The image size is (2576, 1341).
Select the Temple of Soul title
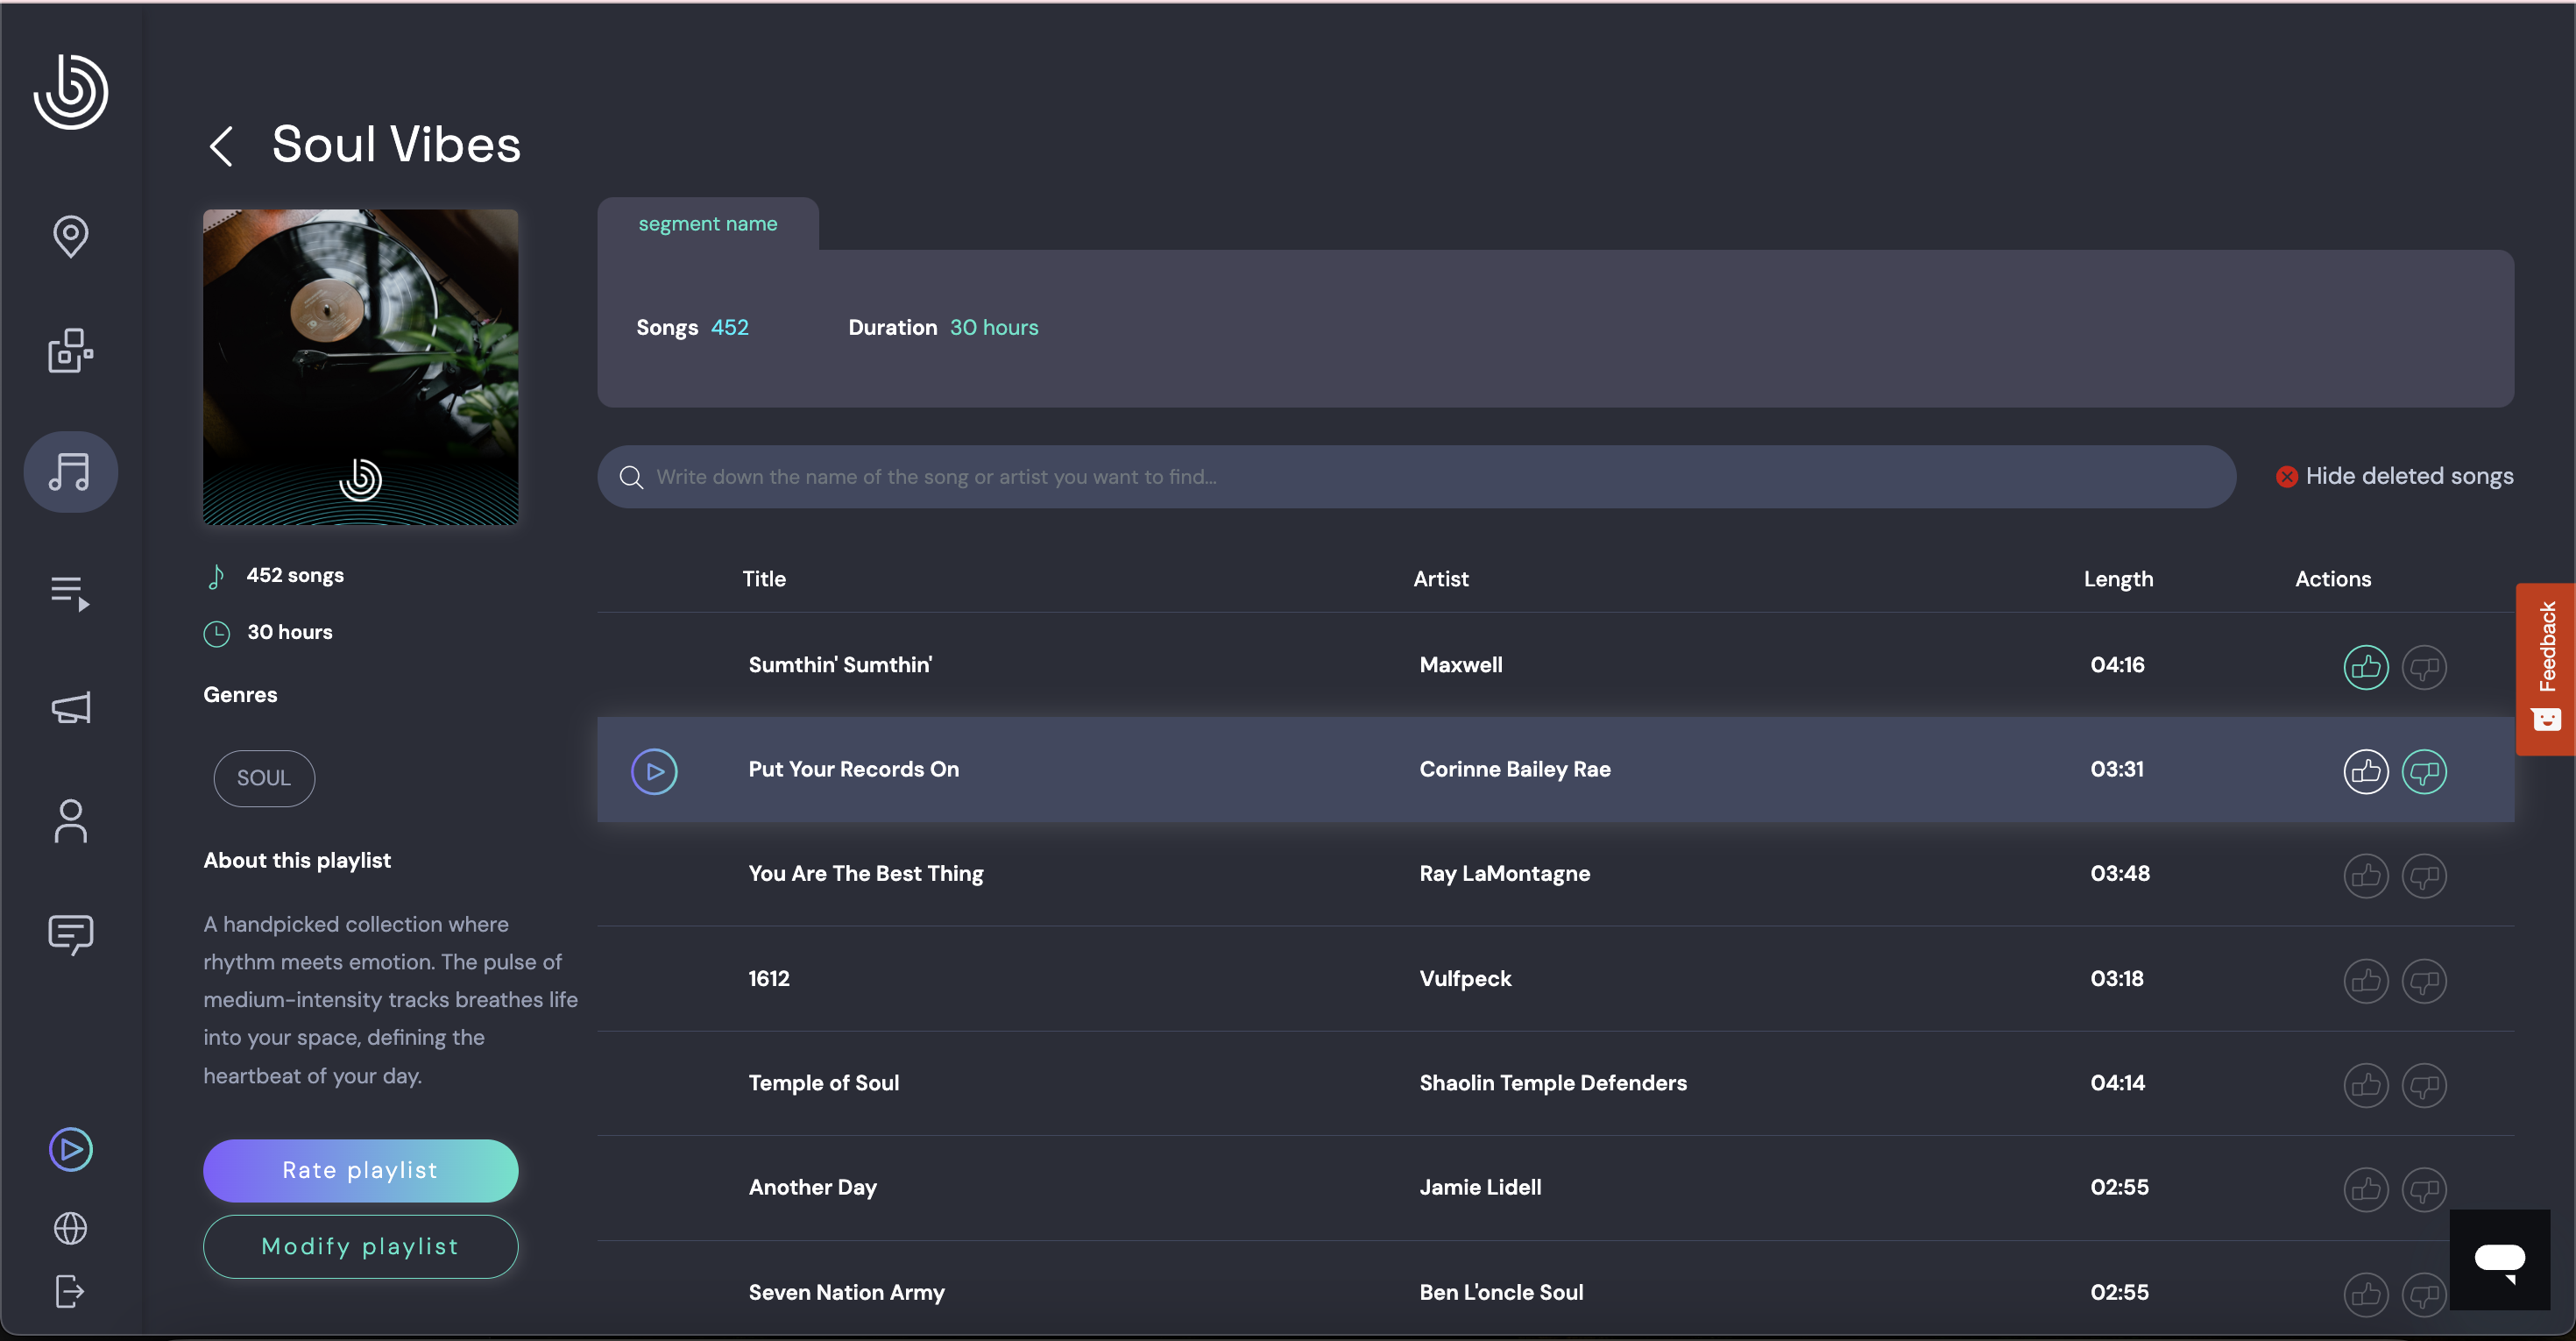824,1083
